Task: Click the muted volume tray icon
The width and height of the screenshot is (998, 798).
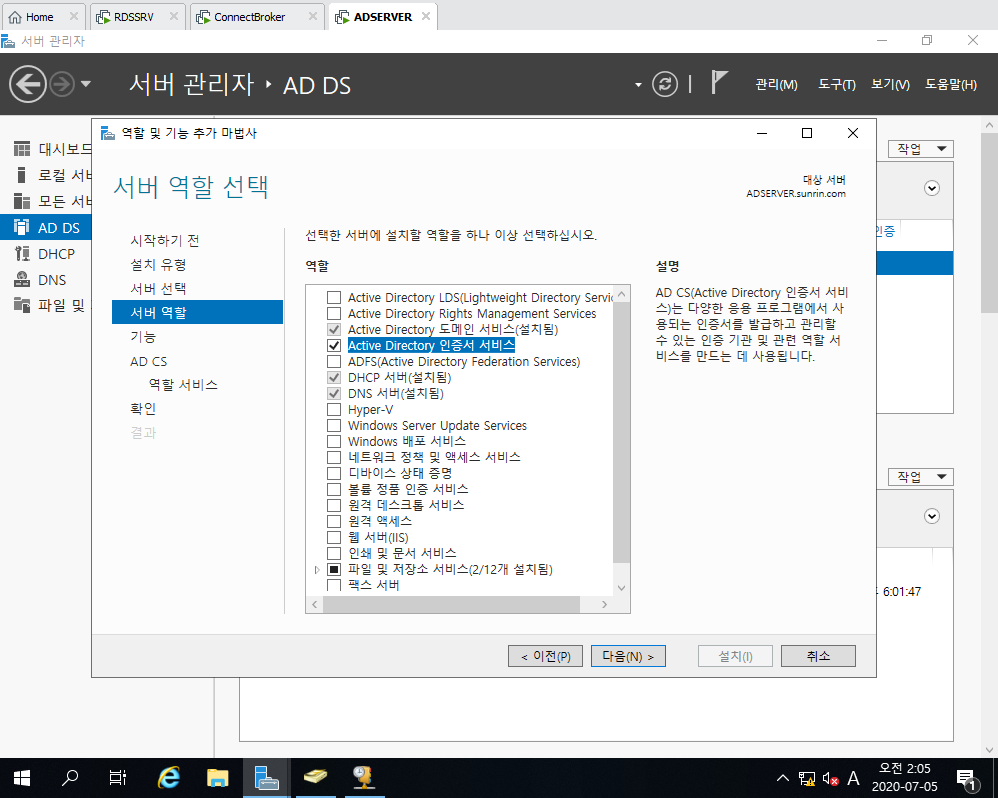Action: pyautogui.click(x=830, y=779)
